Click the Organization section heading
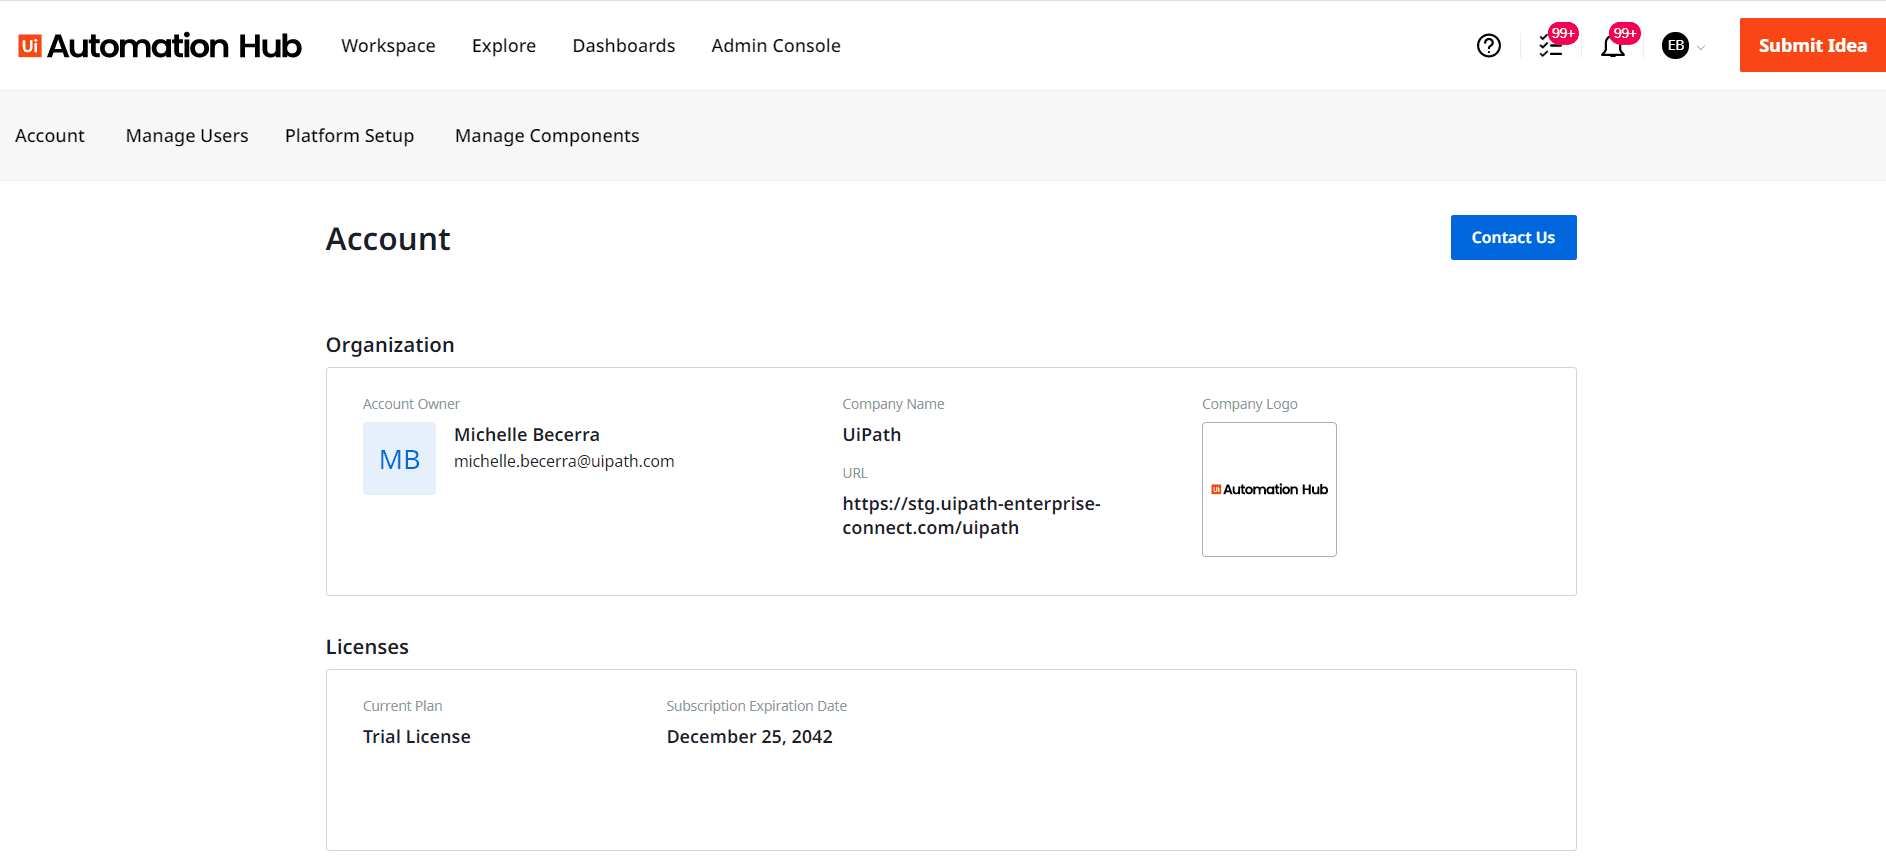Screen dimensions: 1886x862 [390, 345]
